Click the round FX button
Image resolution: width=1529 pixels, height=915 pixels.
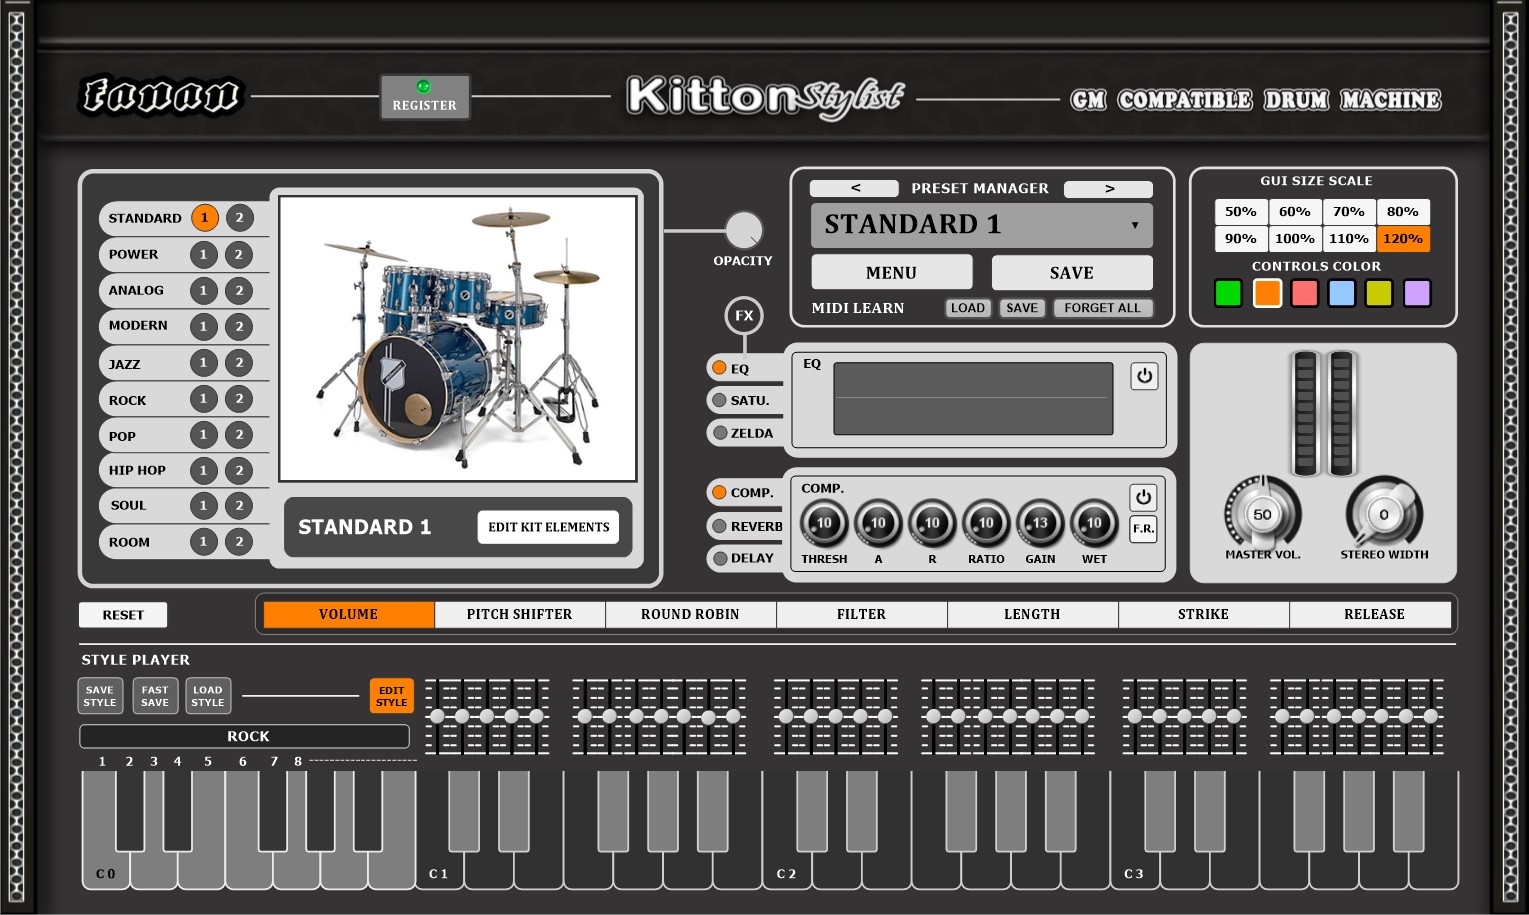pyautogui.click(x=743, y=316)
